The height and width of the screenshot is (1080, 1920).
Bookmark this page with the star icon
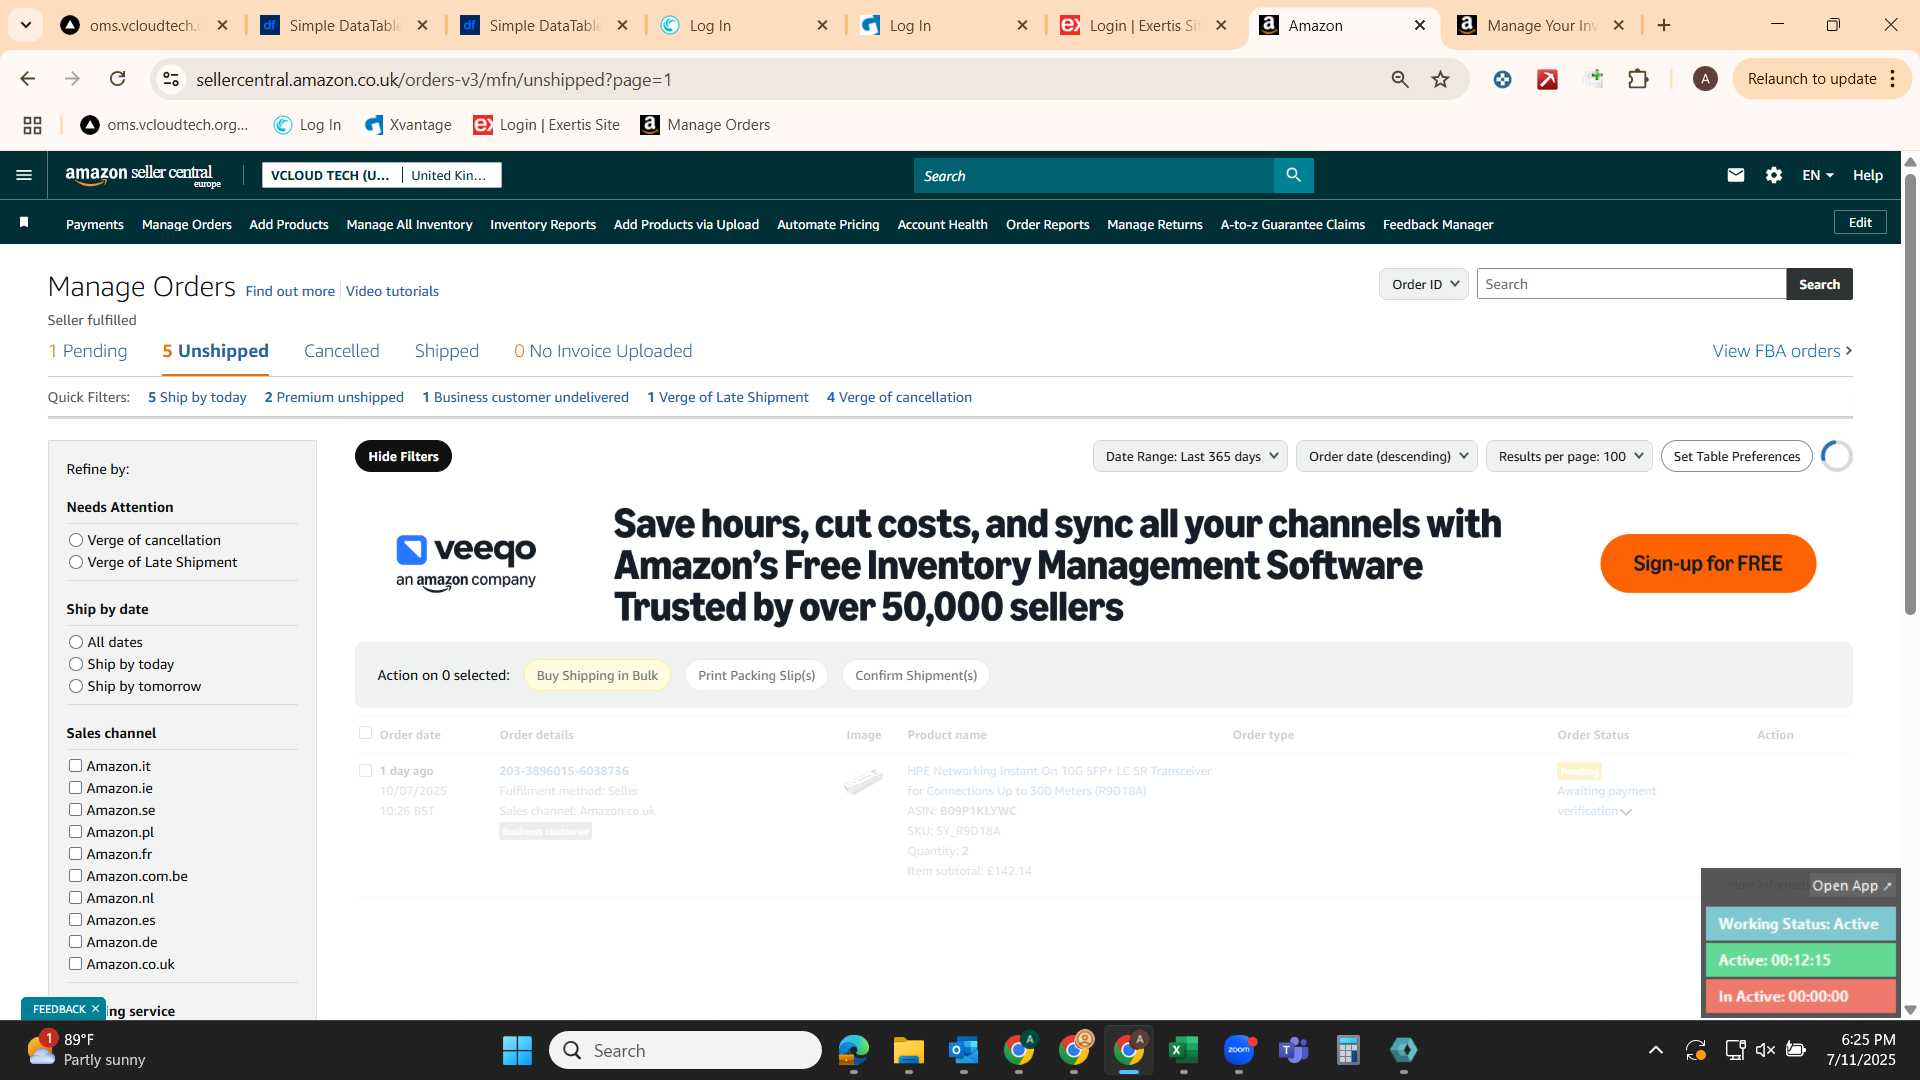pyautogui.click(x=1440, y=79)
